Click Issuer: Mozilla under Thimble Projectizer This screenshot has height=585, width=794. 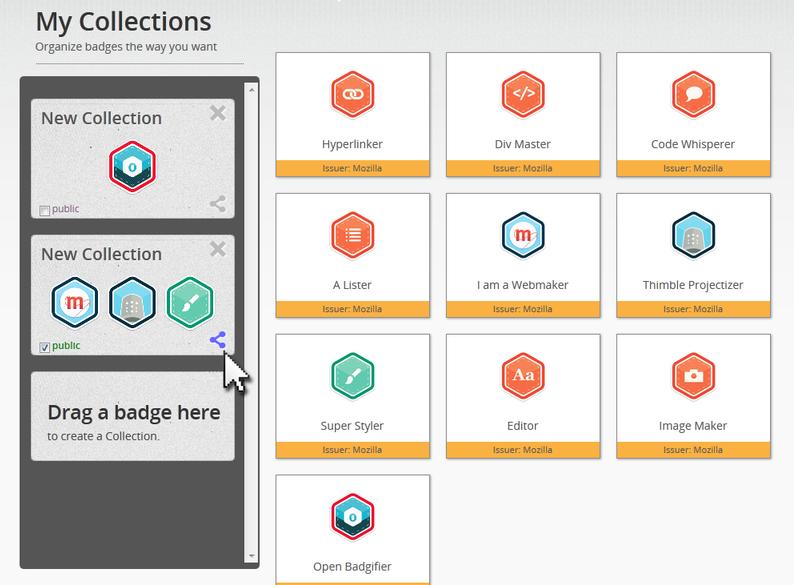[x=693, y=309]
